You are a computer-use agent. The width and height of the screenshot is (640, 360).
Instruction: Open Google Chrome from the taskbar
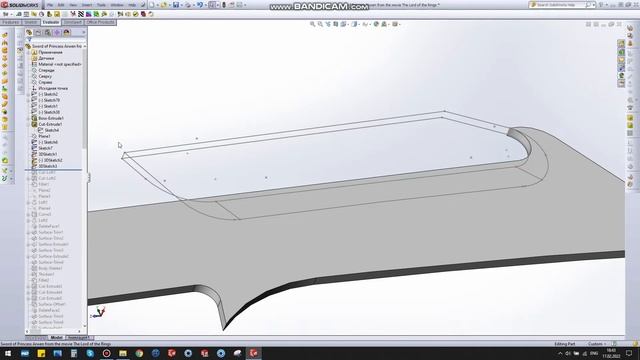click(139, 353)
